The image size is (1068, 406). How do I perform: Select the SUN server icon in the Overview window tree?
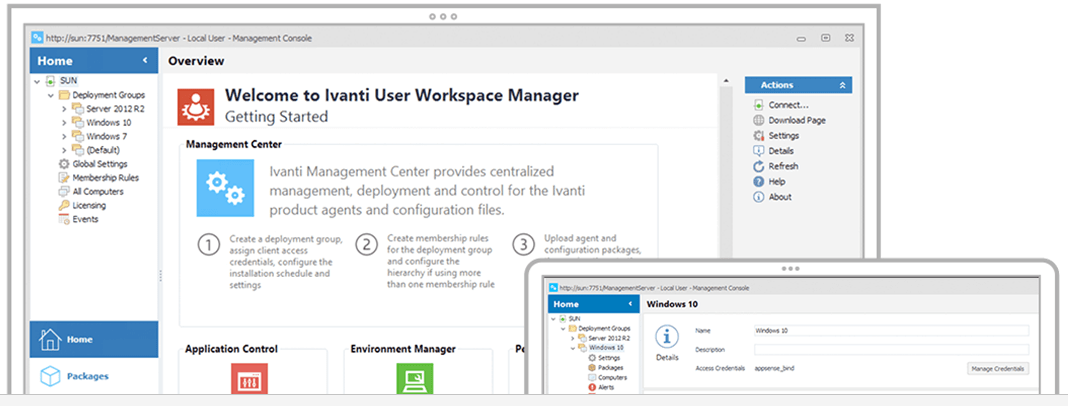click(50, 81)
